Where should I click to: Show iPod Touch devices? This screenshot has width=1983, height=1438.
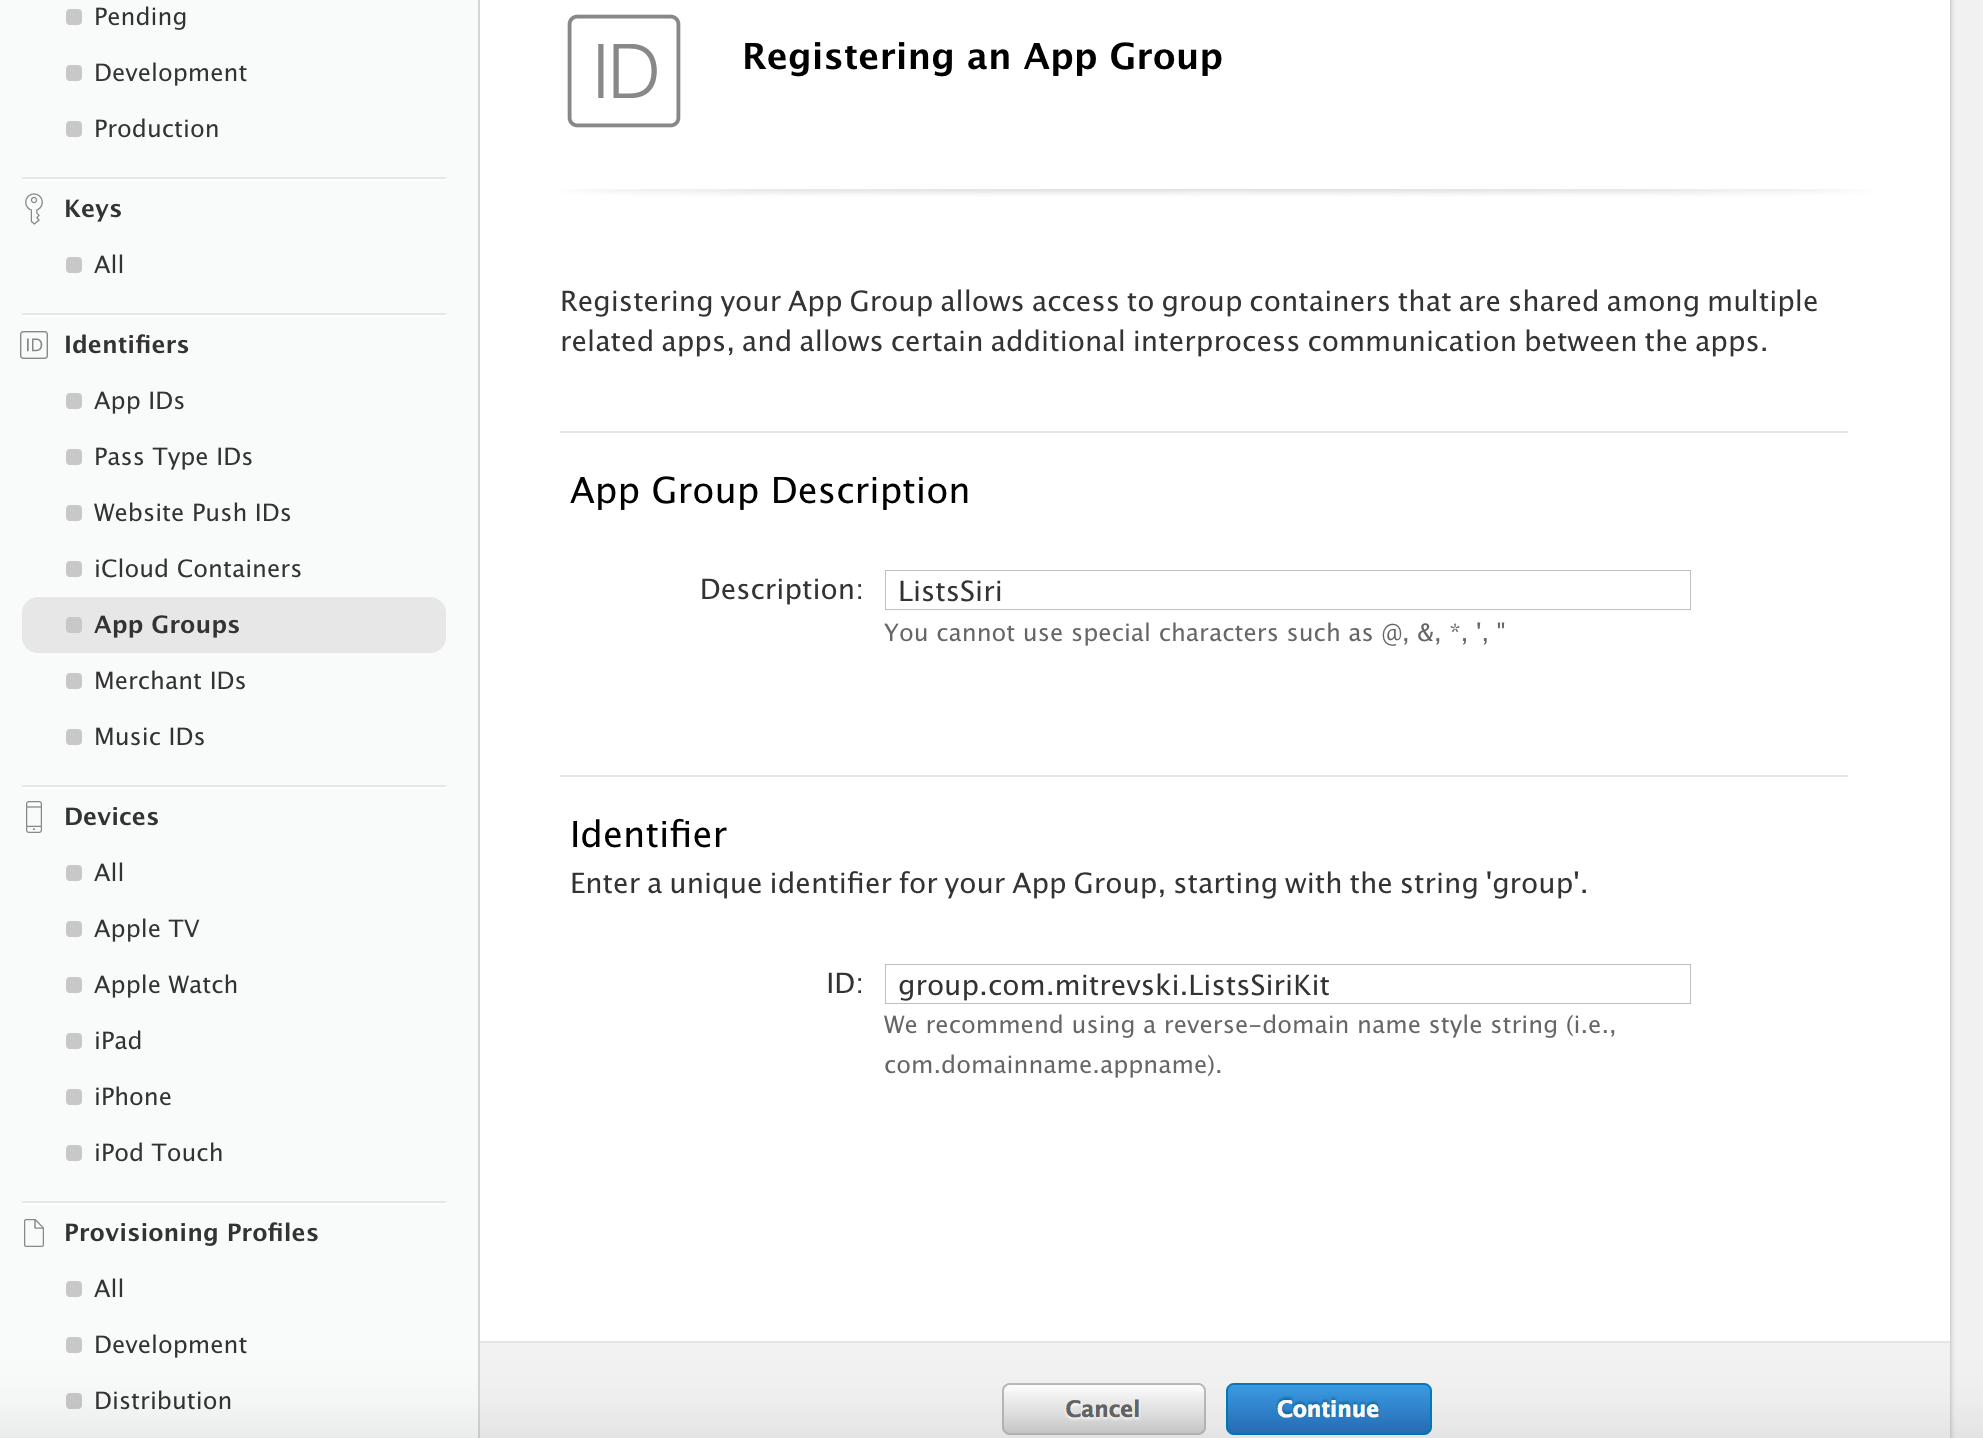pyautogui.click(x=158, y=1153)
